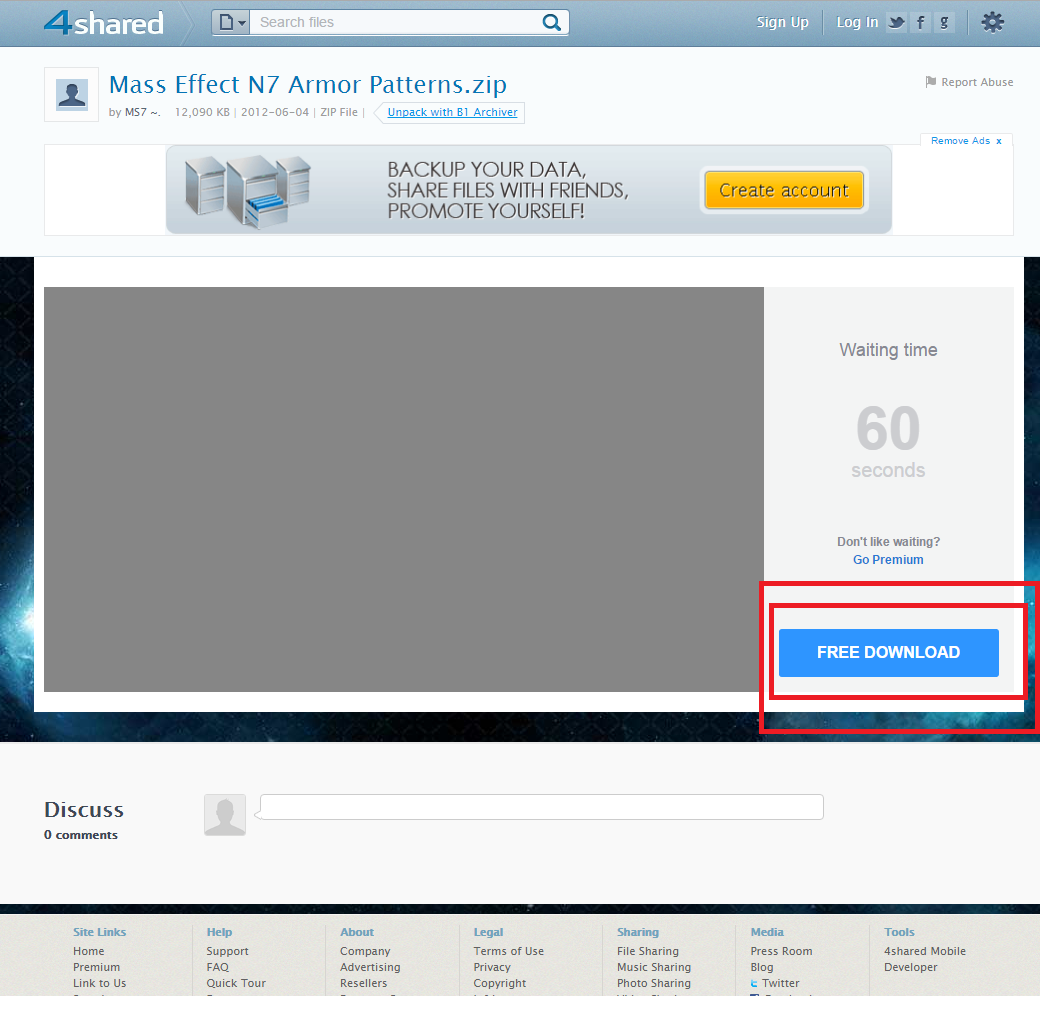Click the FREE DOWNLOAD button
1040x1012 pixels.
[x=889, y=653]
